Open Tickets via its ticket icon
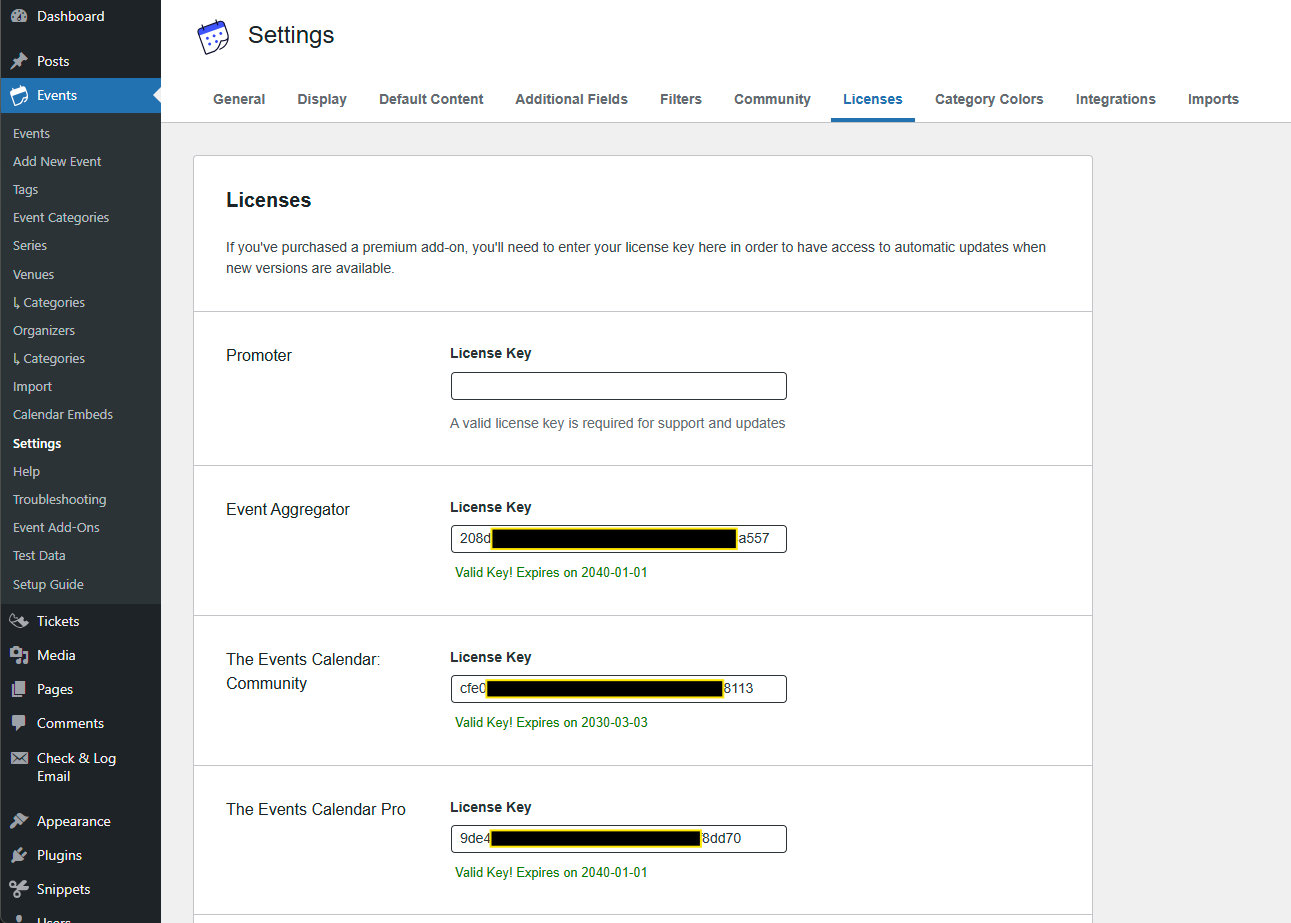Viewport: 1291px width, 923px height. (x=19, y=621)
